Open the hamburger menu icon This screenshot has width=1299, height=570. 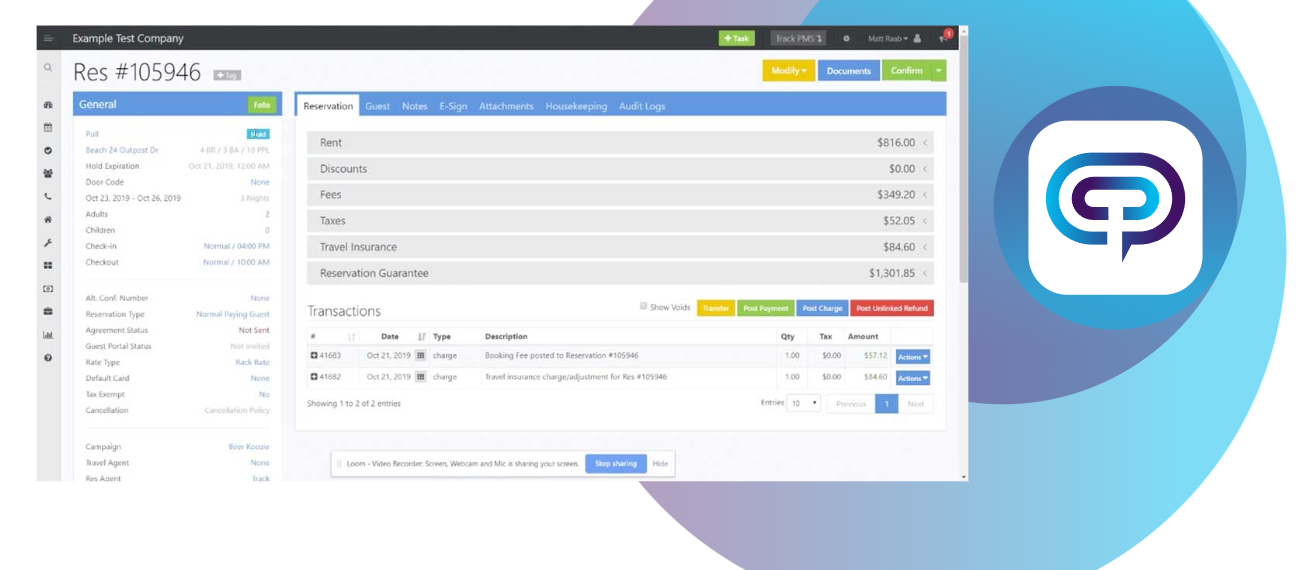point(47,38)
